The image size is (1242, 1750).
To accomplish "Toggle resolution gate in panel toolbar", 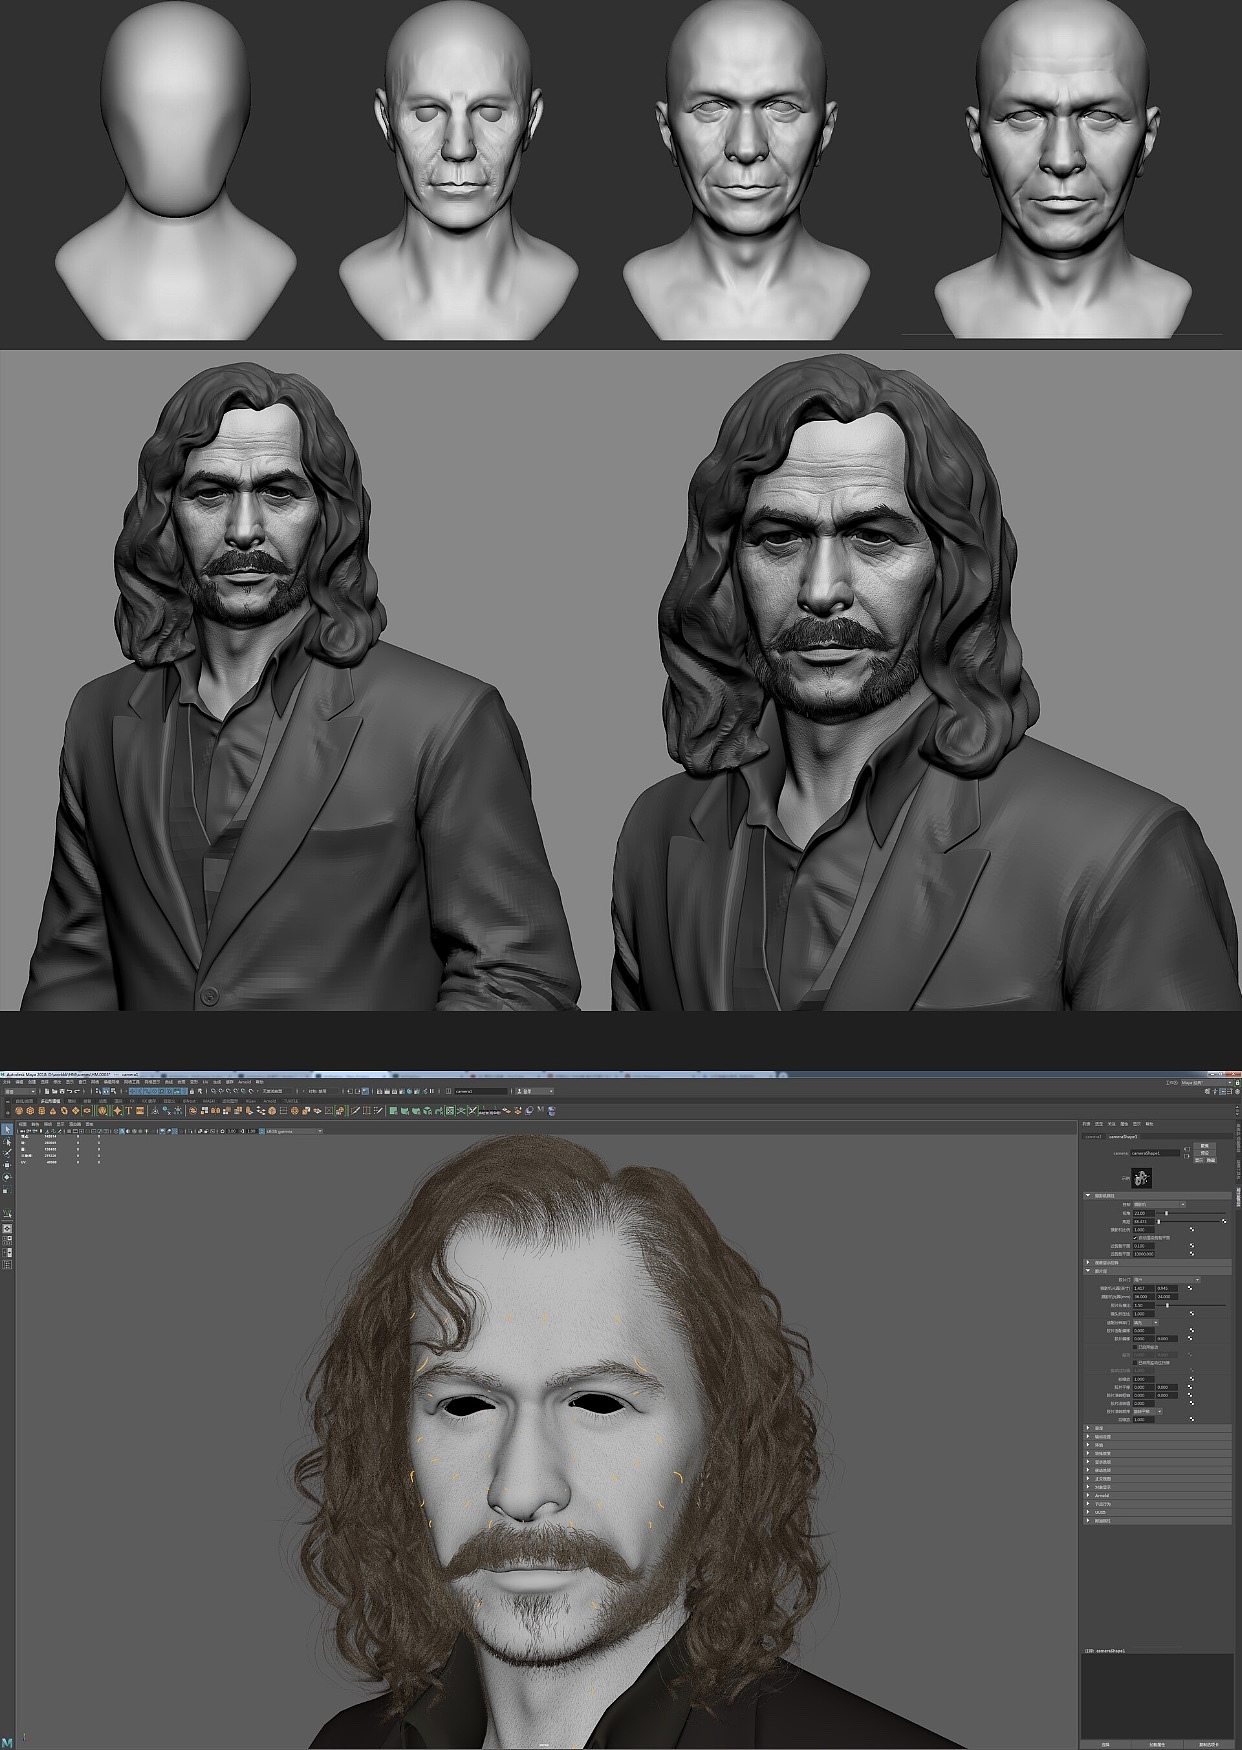I will (81, 1131).
